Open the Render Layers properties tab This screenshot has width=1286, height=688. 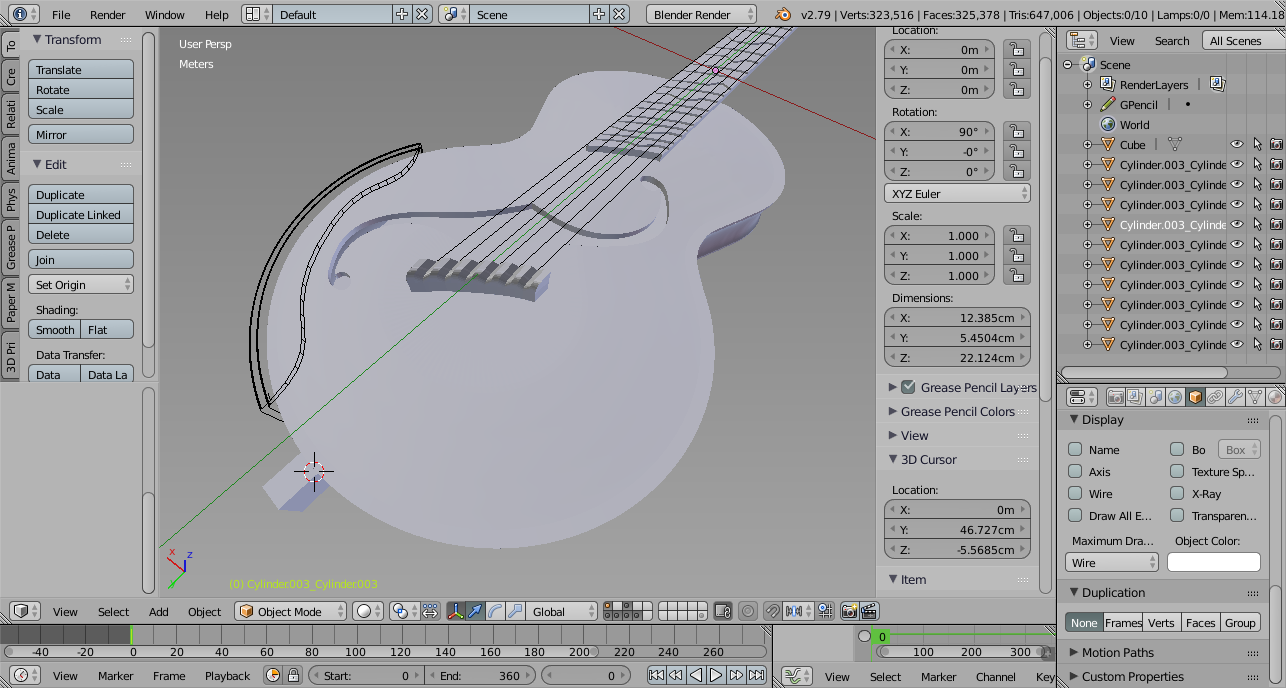click(1135, 397)
